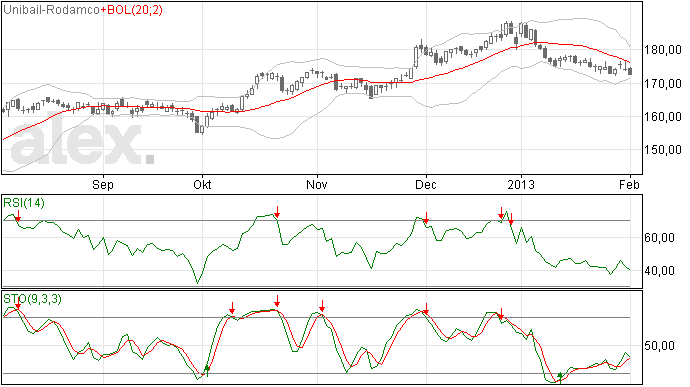The width and height of the screenshot is (690, 387).
Task: Click the RSI 40,00 axis value
Action: (x=659, y=271)
